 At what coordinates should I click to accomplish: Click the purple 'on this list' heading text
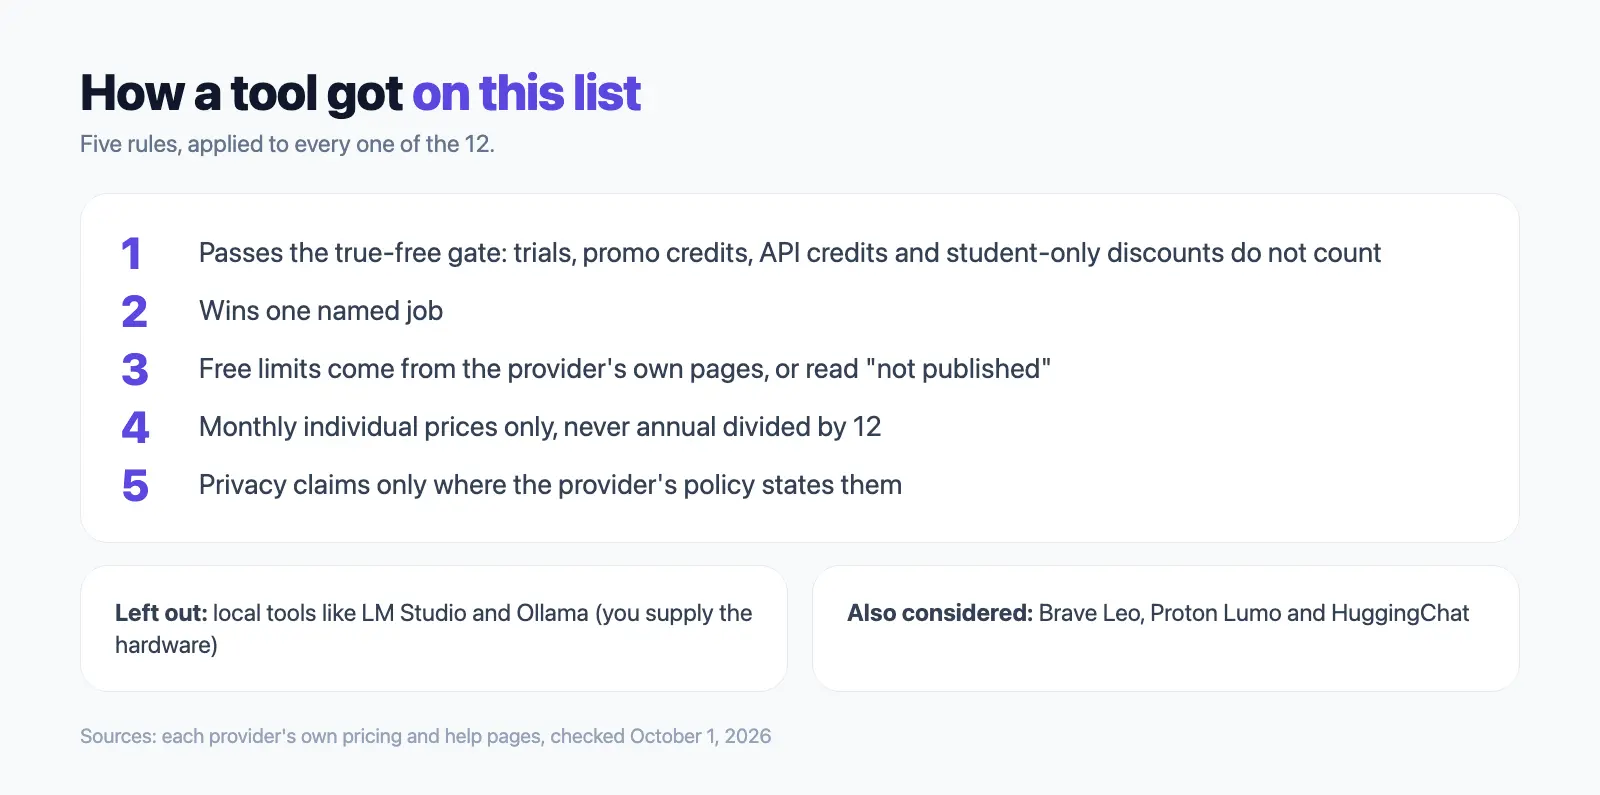tap(526, 93)
